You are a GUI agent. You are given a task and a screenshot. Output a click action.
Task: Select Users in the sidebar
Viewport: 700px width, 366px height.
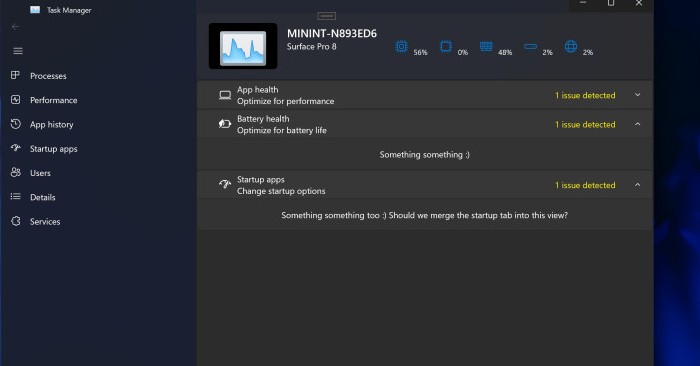coord(40,173)
